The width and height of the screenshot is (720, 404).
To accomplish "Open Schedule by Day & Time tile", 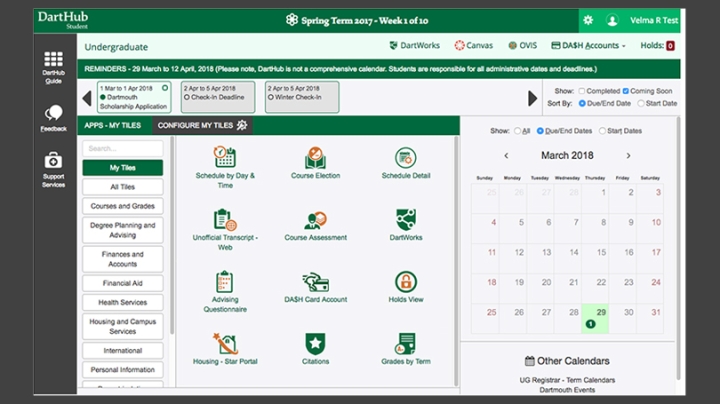I will [225, 167].
